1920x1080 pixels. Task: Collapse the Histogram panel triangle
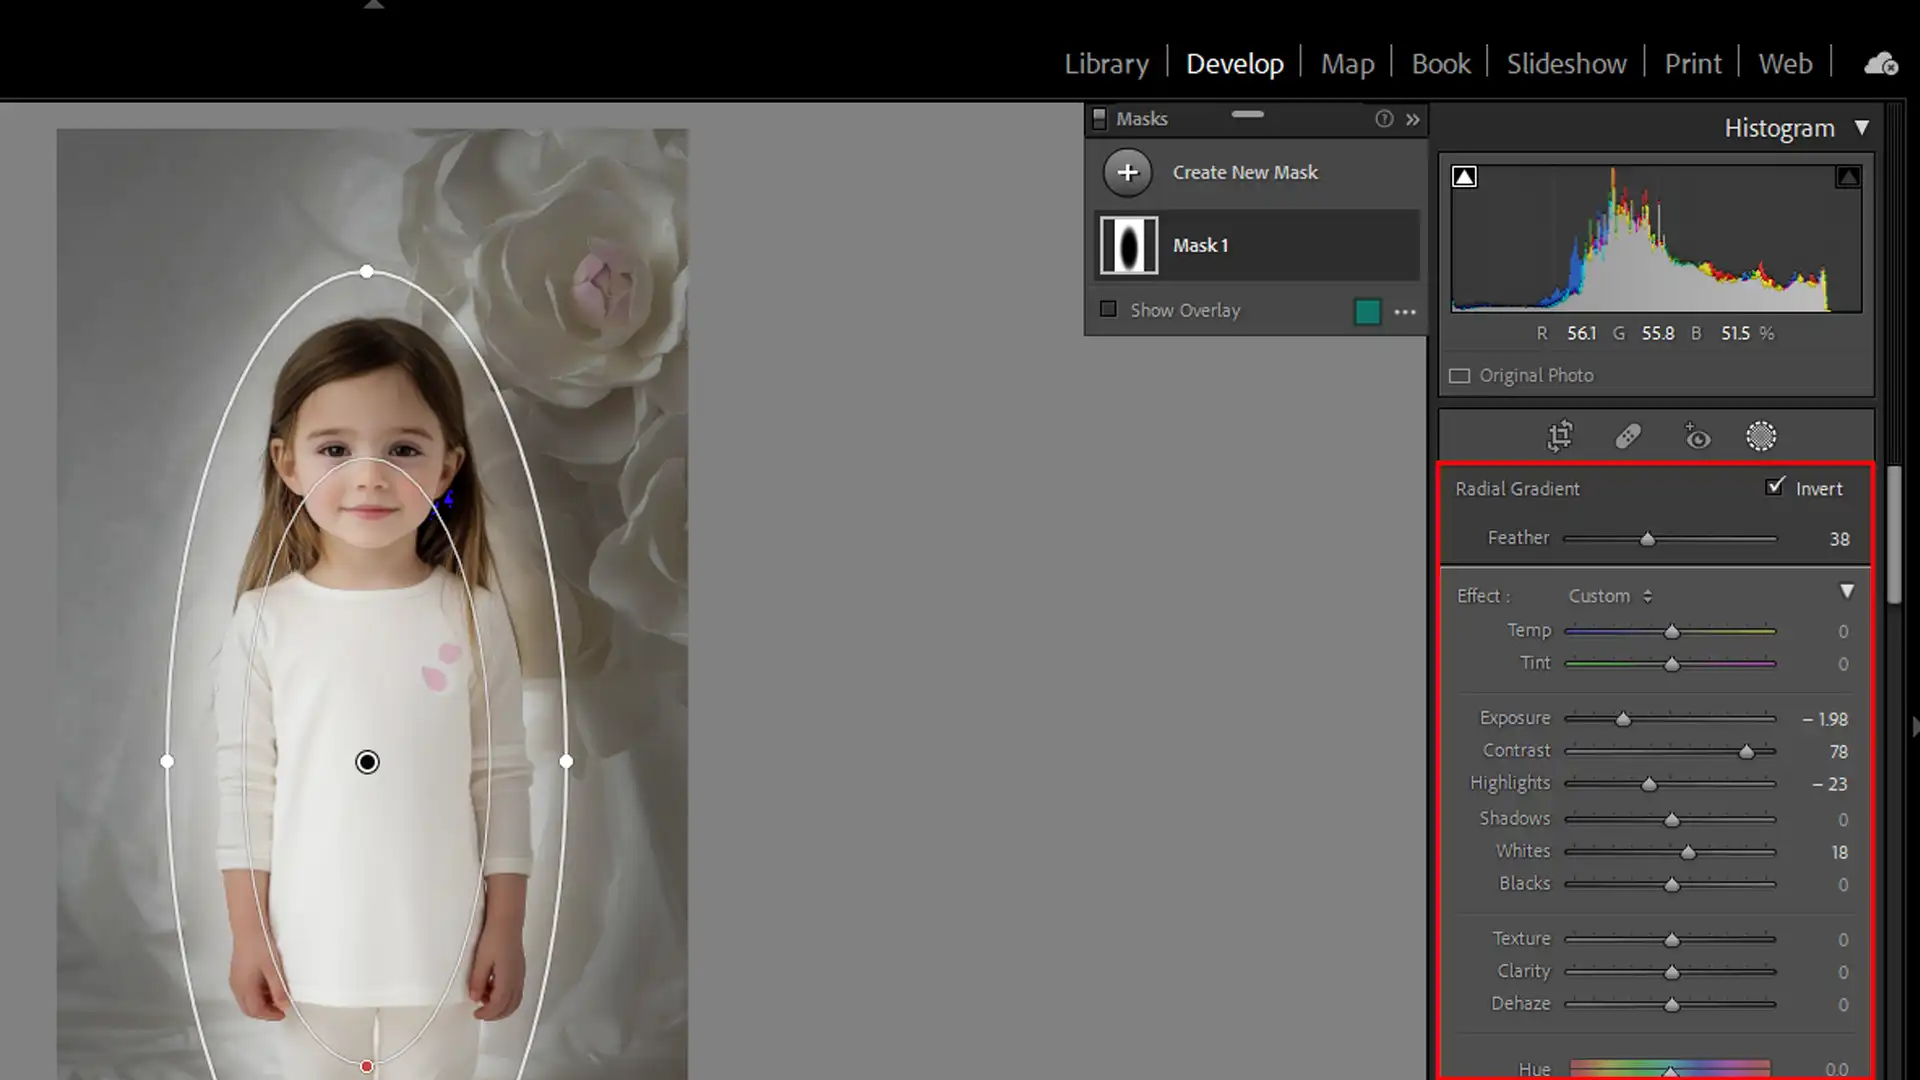tap(1862, 128)
